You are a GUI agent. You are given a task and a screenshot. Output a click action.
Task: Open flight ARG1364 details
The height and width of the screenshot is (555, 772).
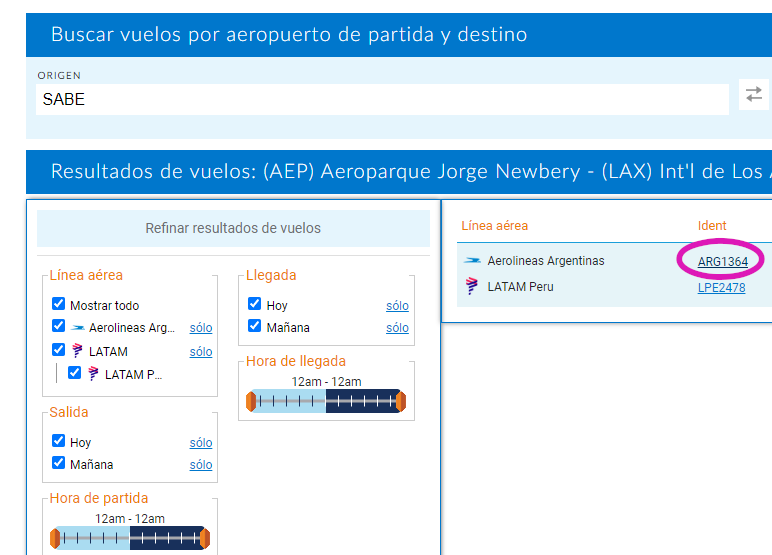(722, 261)
